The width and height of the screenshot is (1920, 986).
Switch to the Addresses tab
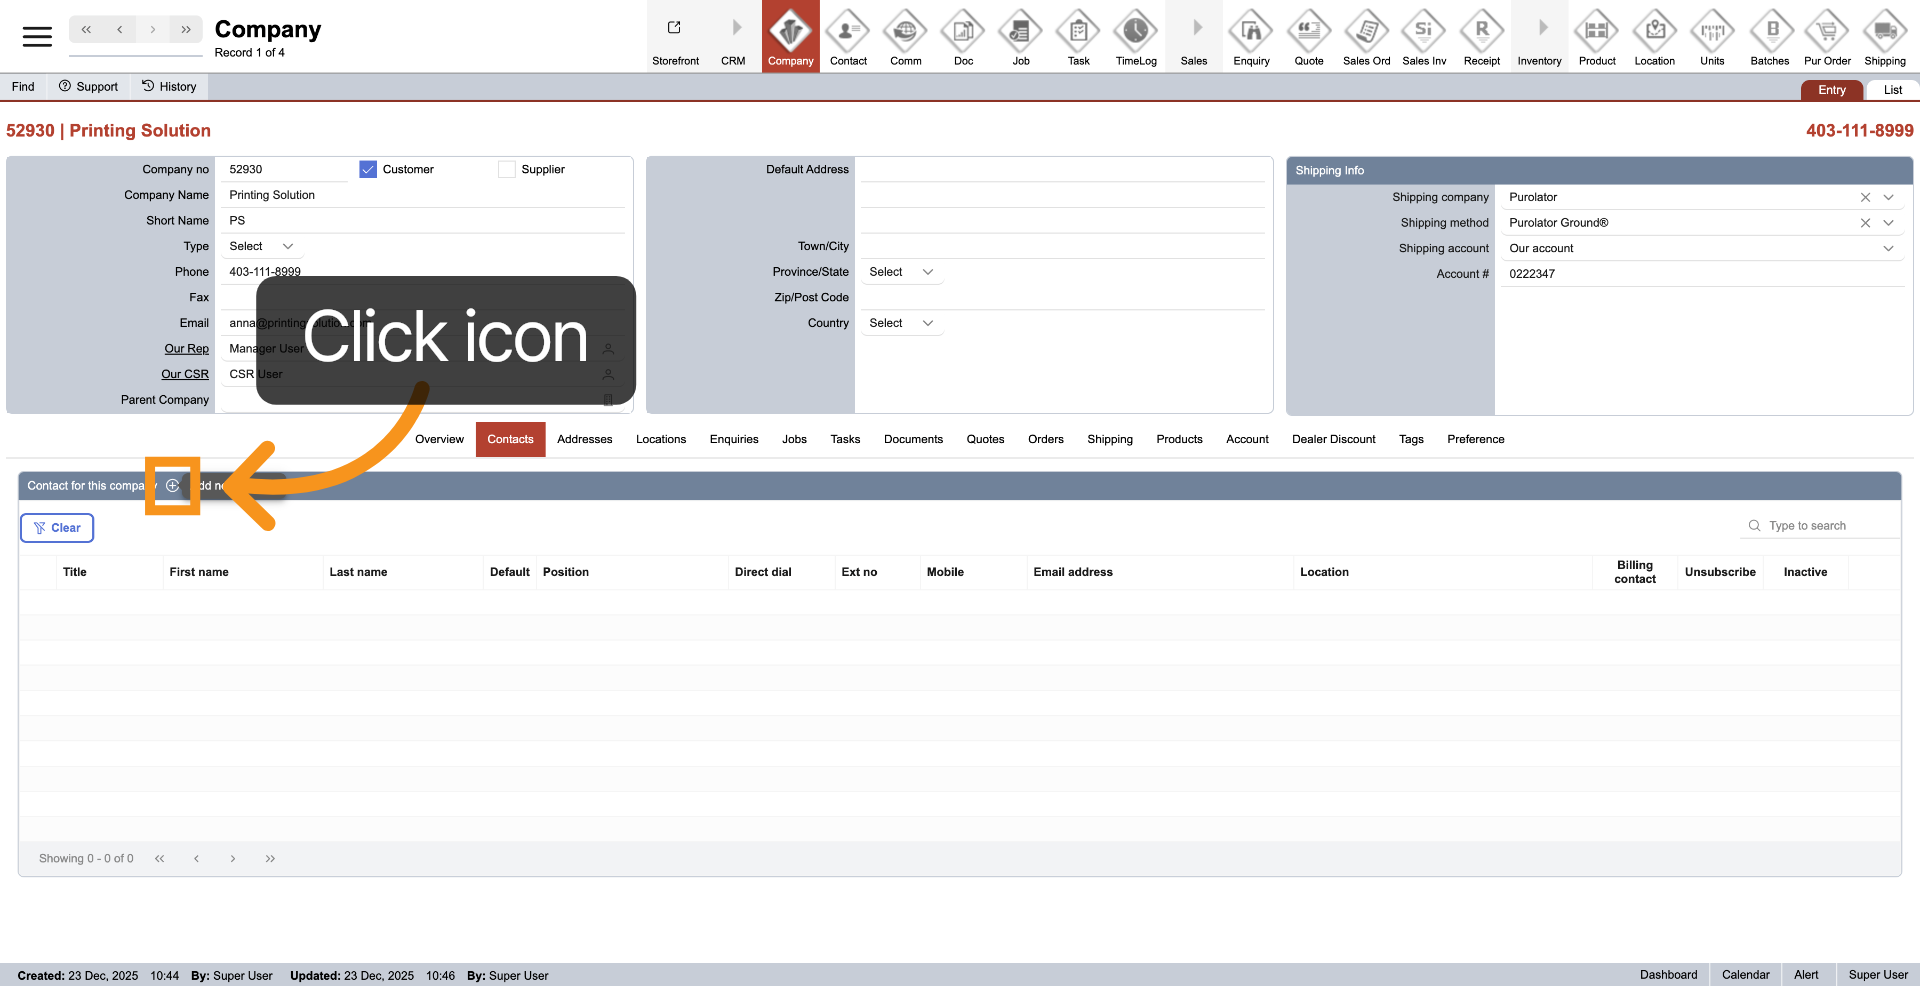pos(584,440)
